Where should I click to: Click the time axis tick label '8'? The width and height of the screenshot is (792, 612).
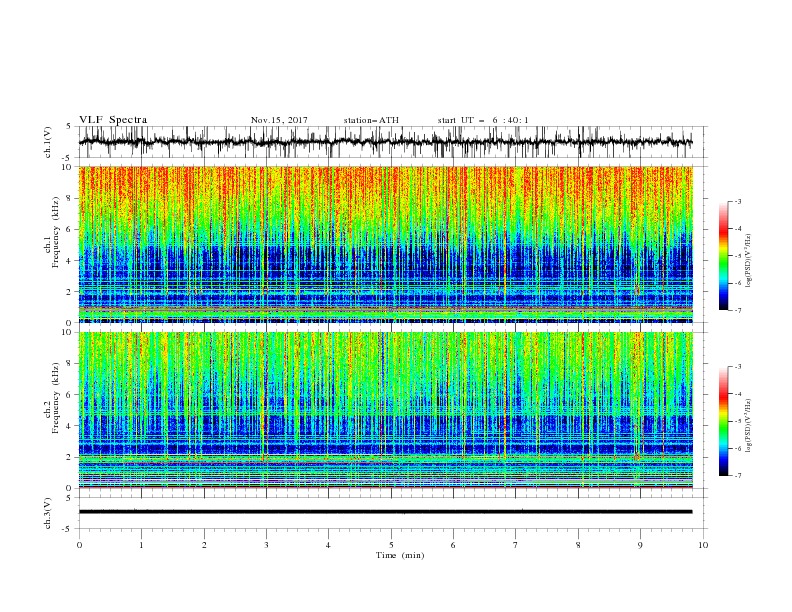click(x=578, y=545)
